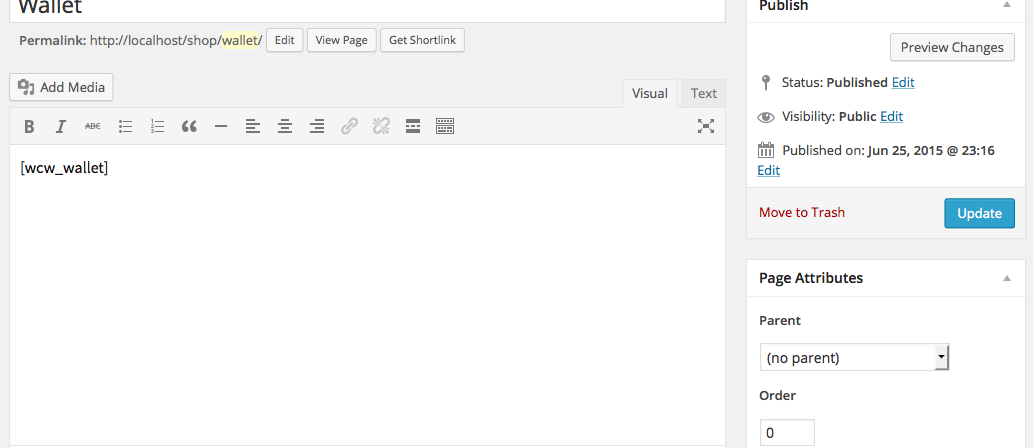Open Add Media dialog

coord(61,87)
